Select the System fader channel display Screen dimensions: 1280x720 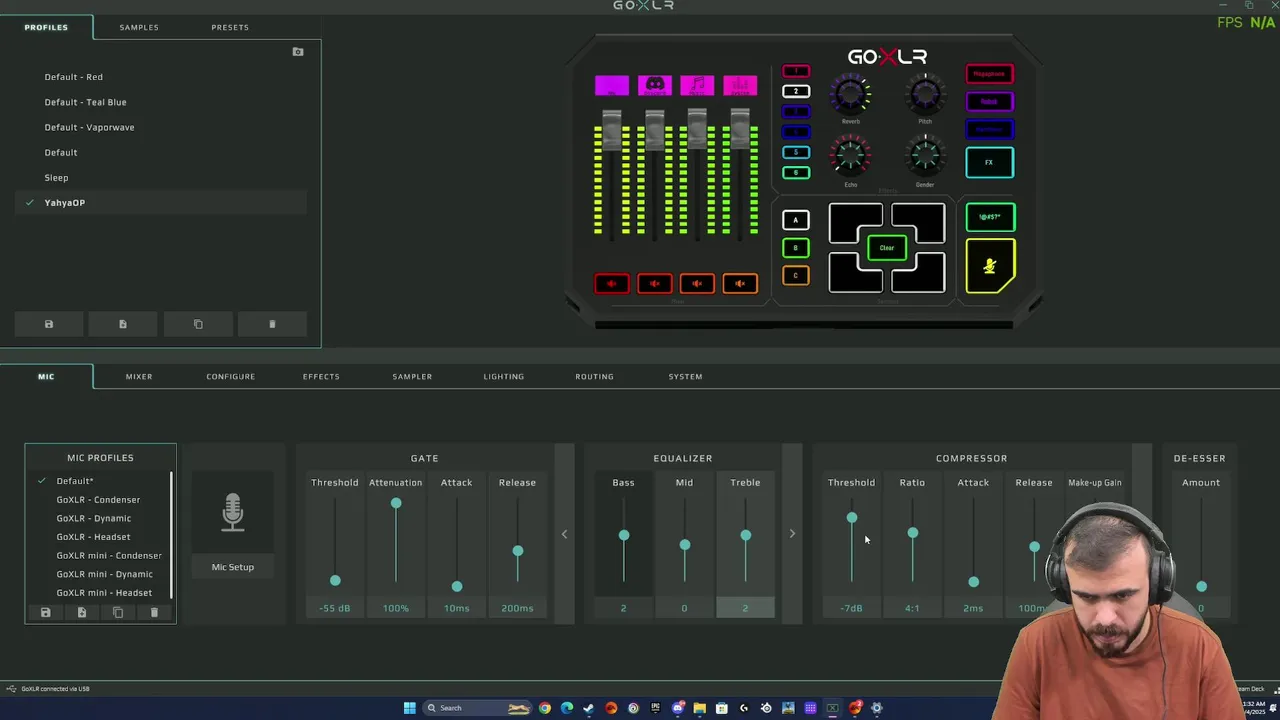(x=740, y=86)
